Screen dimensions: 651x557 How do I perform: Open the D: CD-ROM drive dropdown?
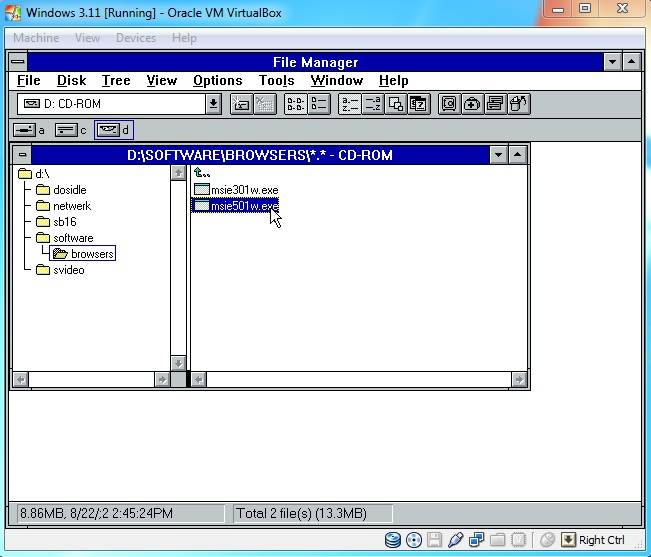213,104
